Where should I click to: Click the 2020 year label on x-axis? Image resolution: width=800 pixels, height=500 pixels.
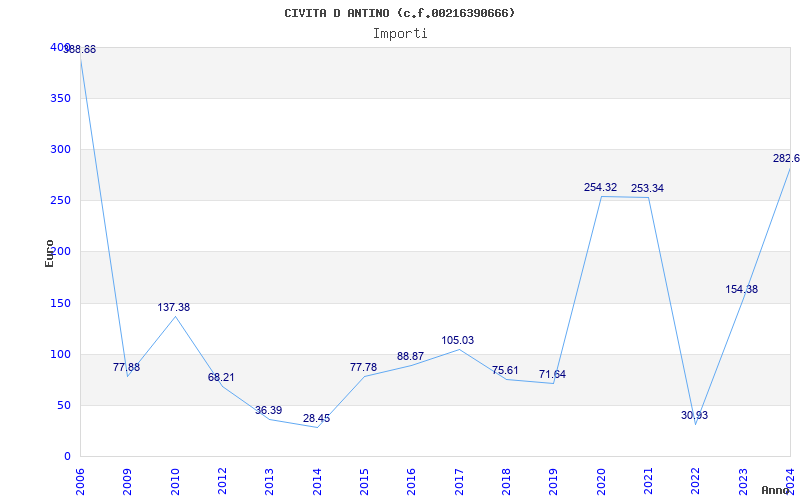pos(601,480)
